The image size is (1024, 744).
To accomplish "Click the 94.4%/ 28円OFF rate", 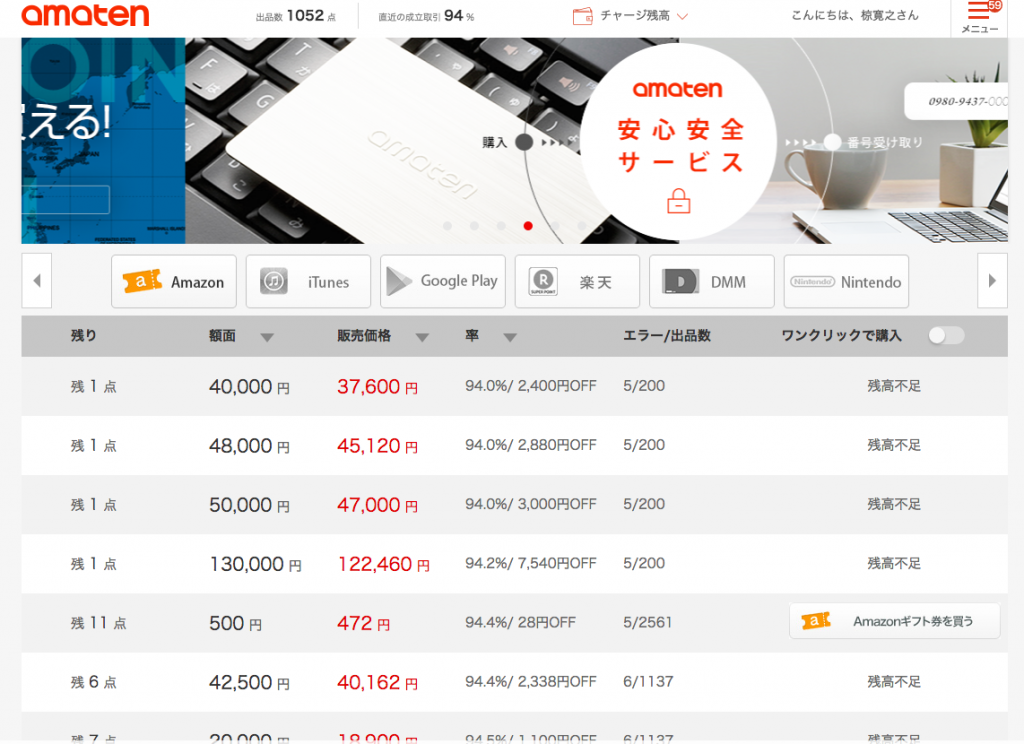I will coord(520,623).
